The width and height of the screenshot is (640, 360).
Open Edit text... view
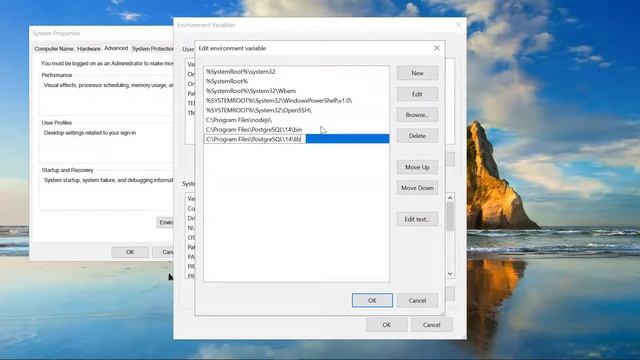[x=417, y=219]
